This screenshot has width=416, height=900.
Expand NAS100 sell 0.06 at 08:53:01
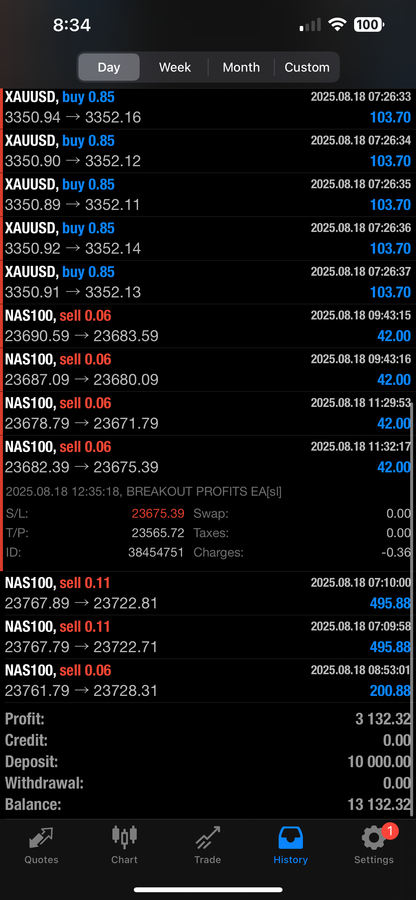[208, 681]
